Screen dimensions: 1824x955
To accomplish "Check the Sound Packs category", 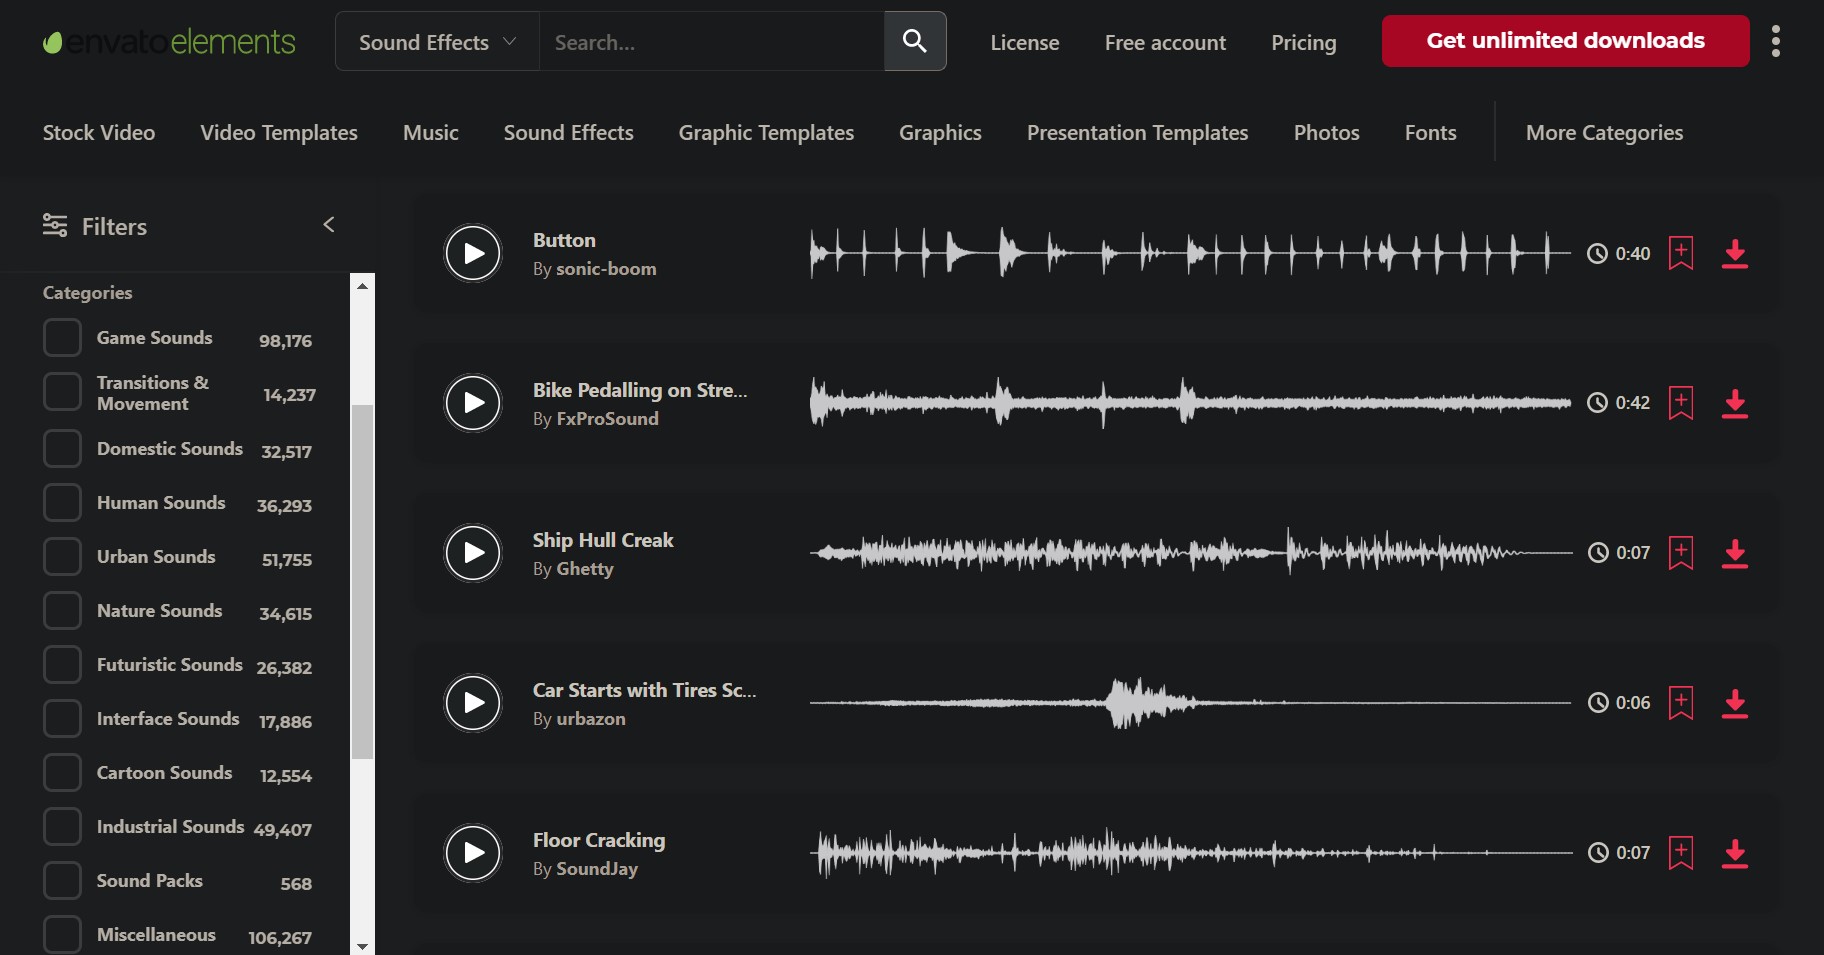I will 62,881.
